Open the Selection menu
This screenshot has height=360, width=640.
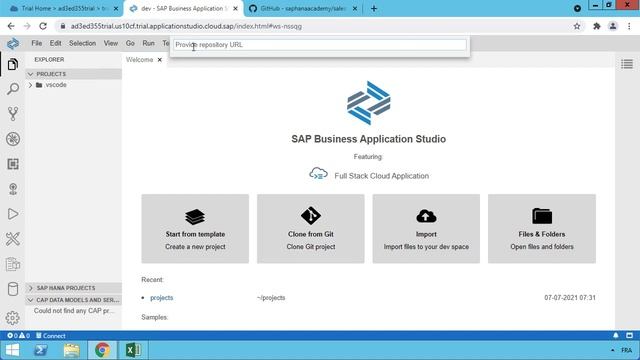(82, 43)
